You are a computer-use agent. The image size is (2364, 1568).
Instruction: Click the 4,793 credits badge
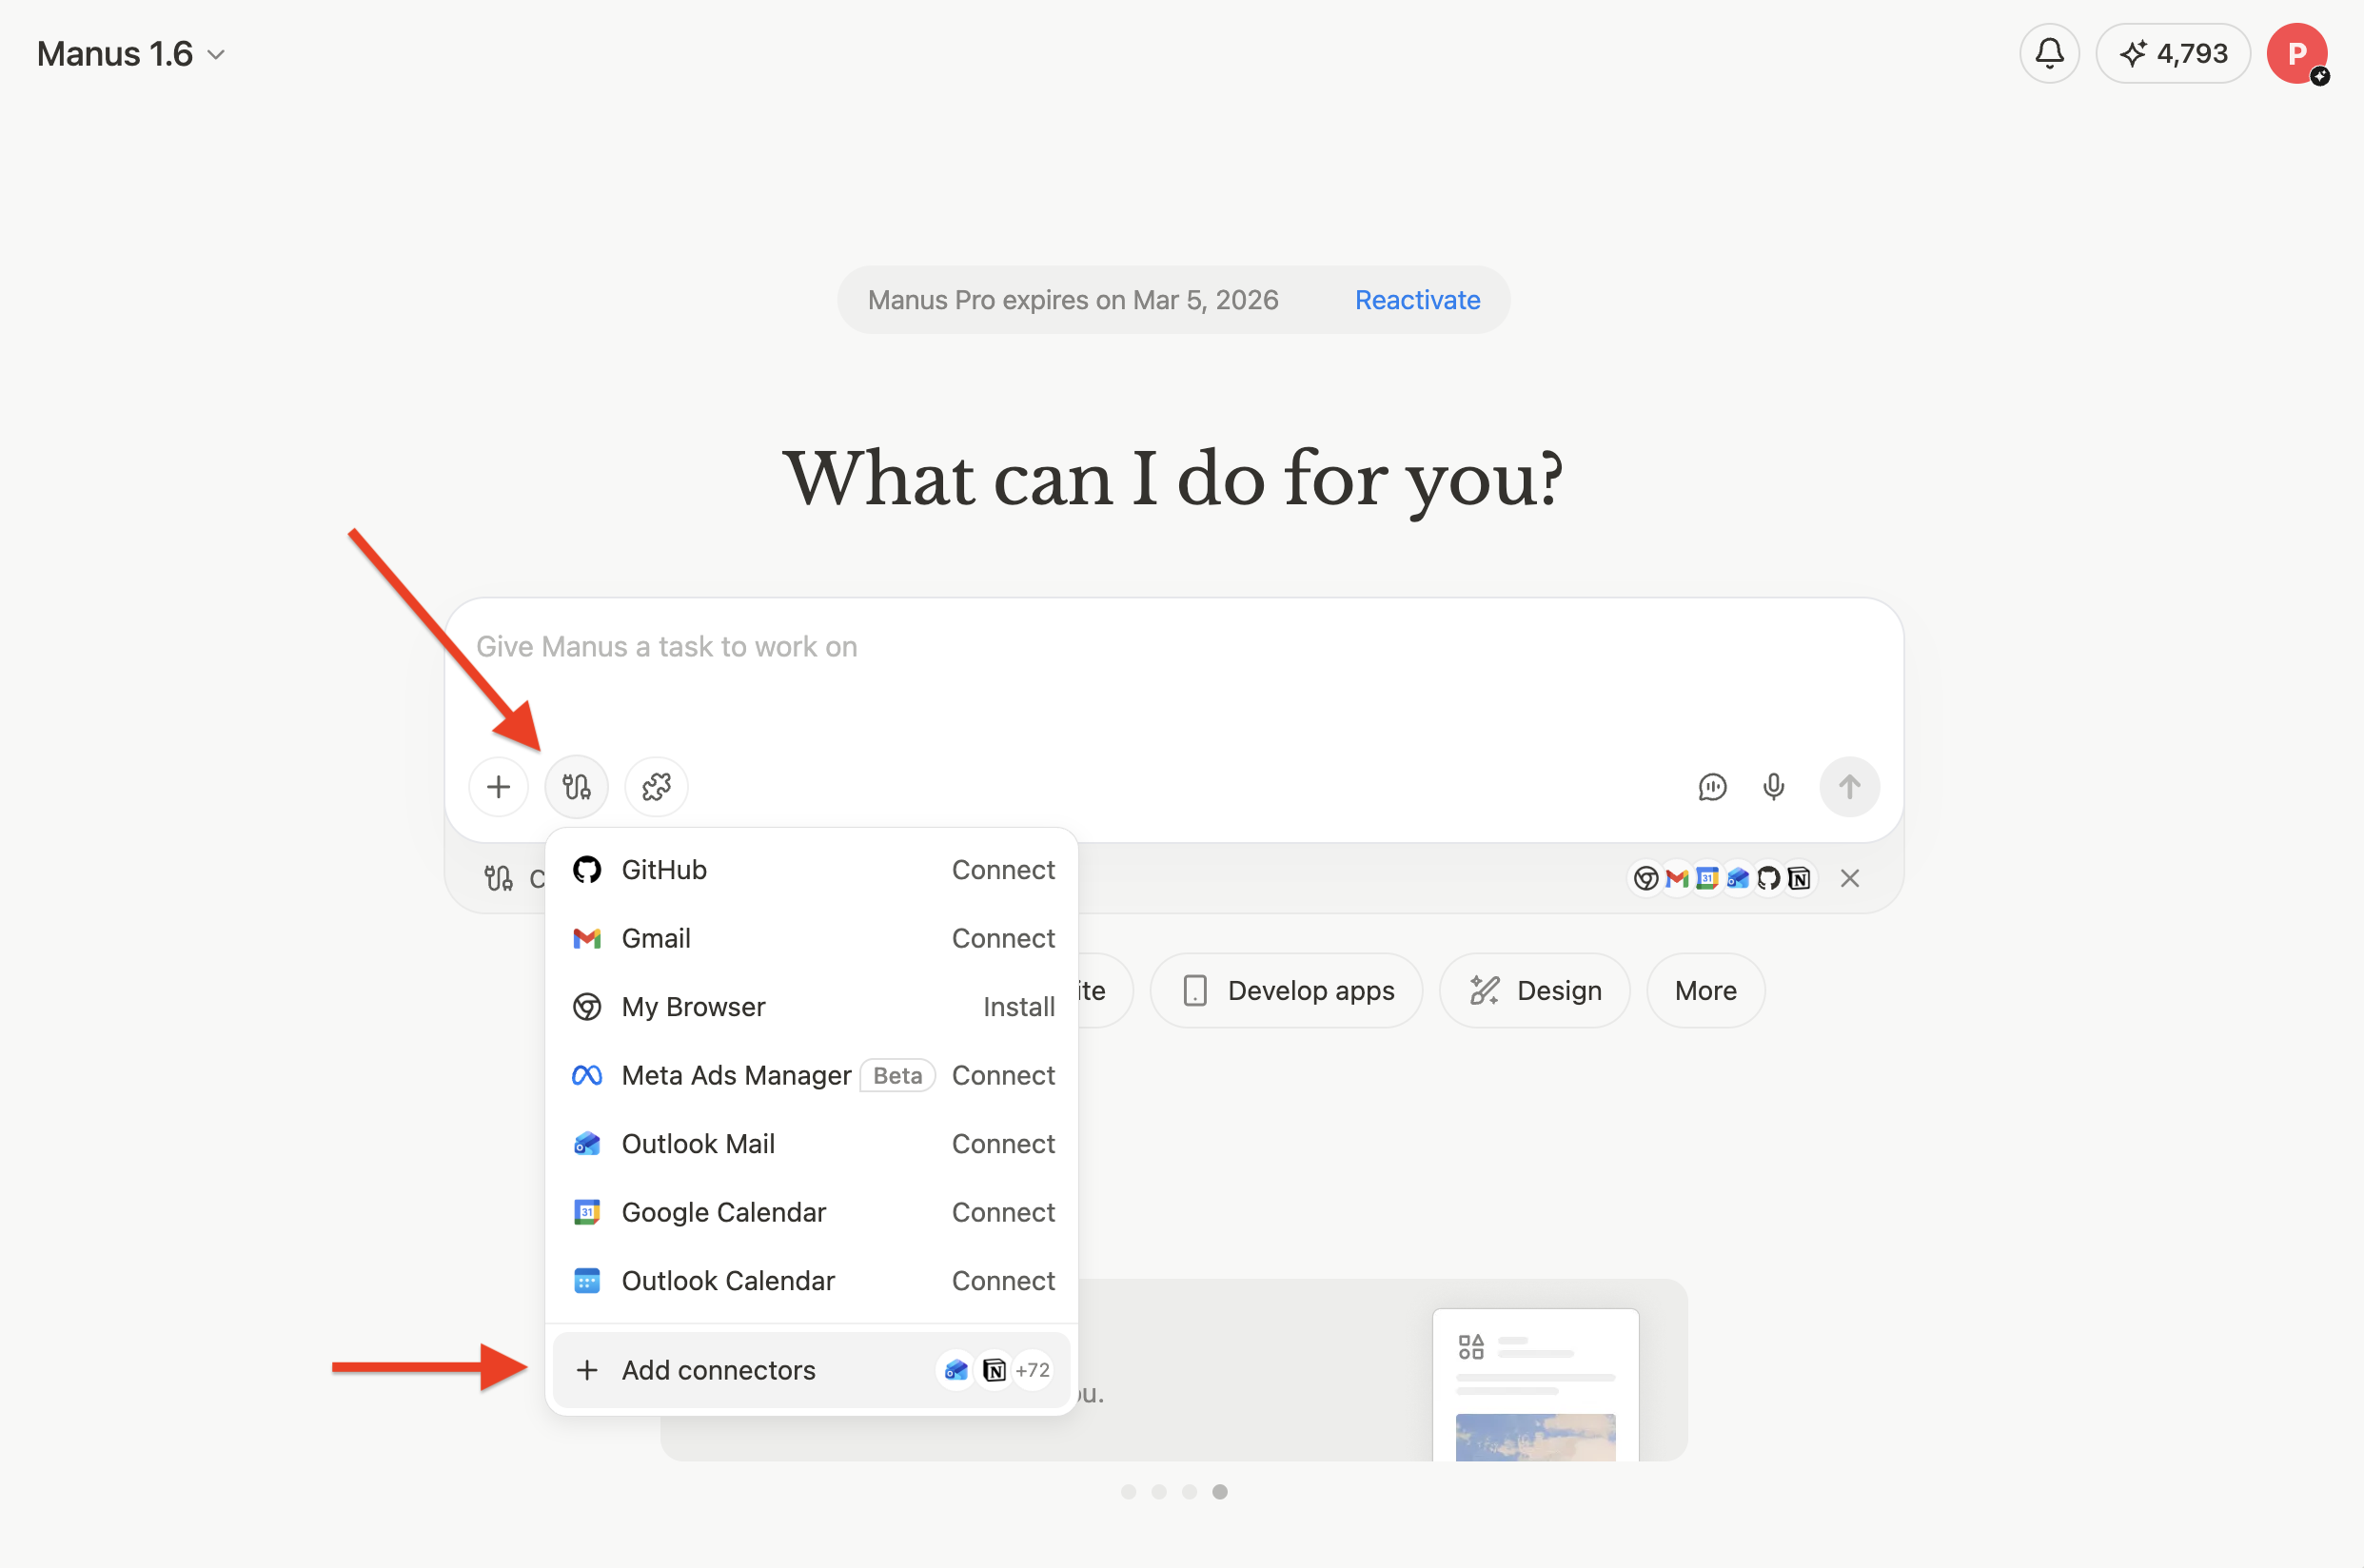point(2173,53)
